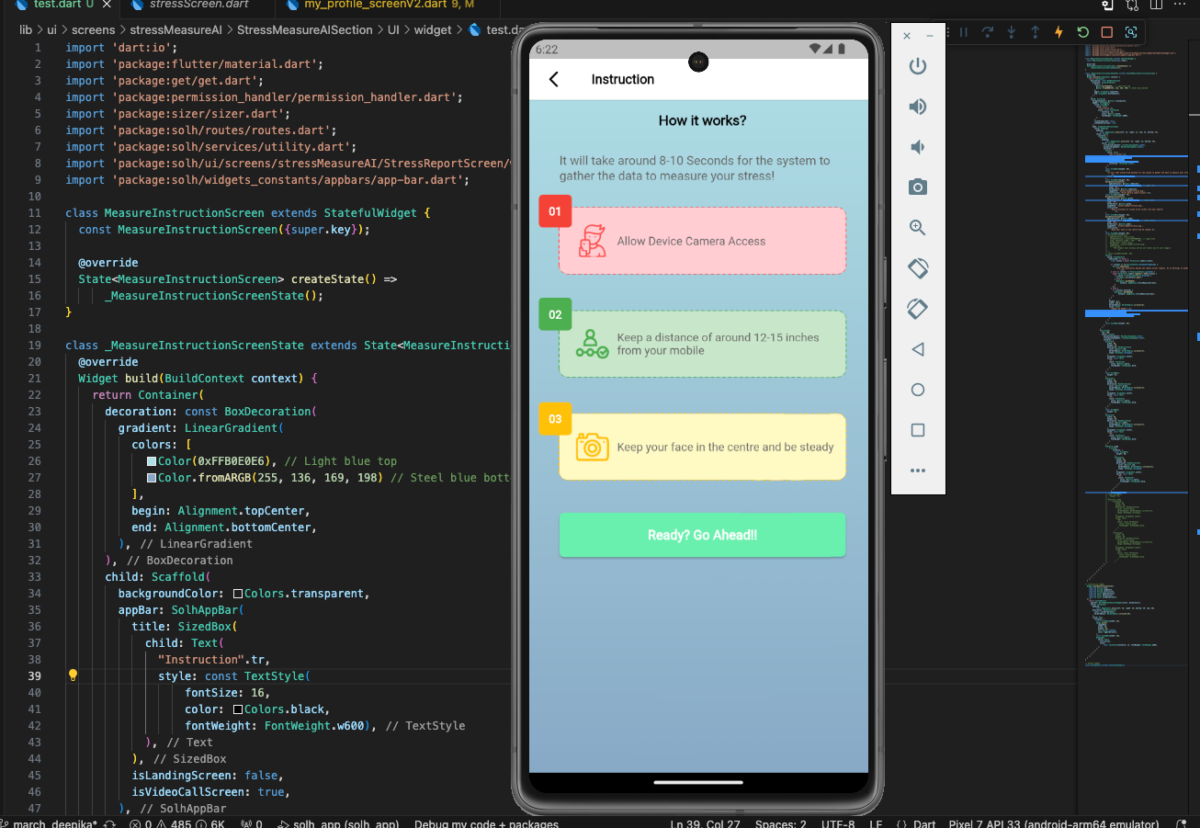Click the StressMeasureAISection breadcrumb segment
This screenshot has height=828, width=1200.
[x=304, y=30]
